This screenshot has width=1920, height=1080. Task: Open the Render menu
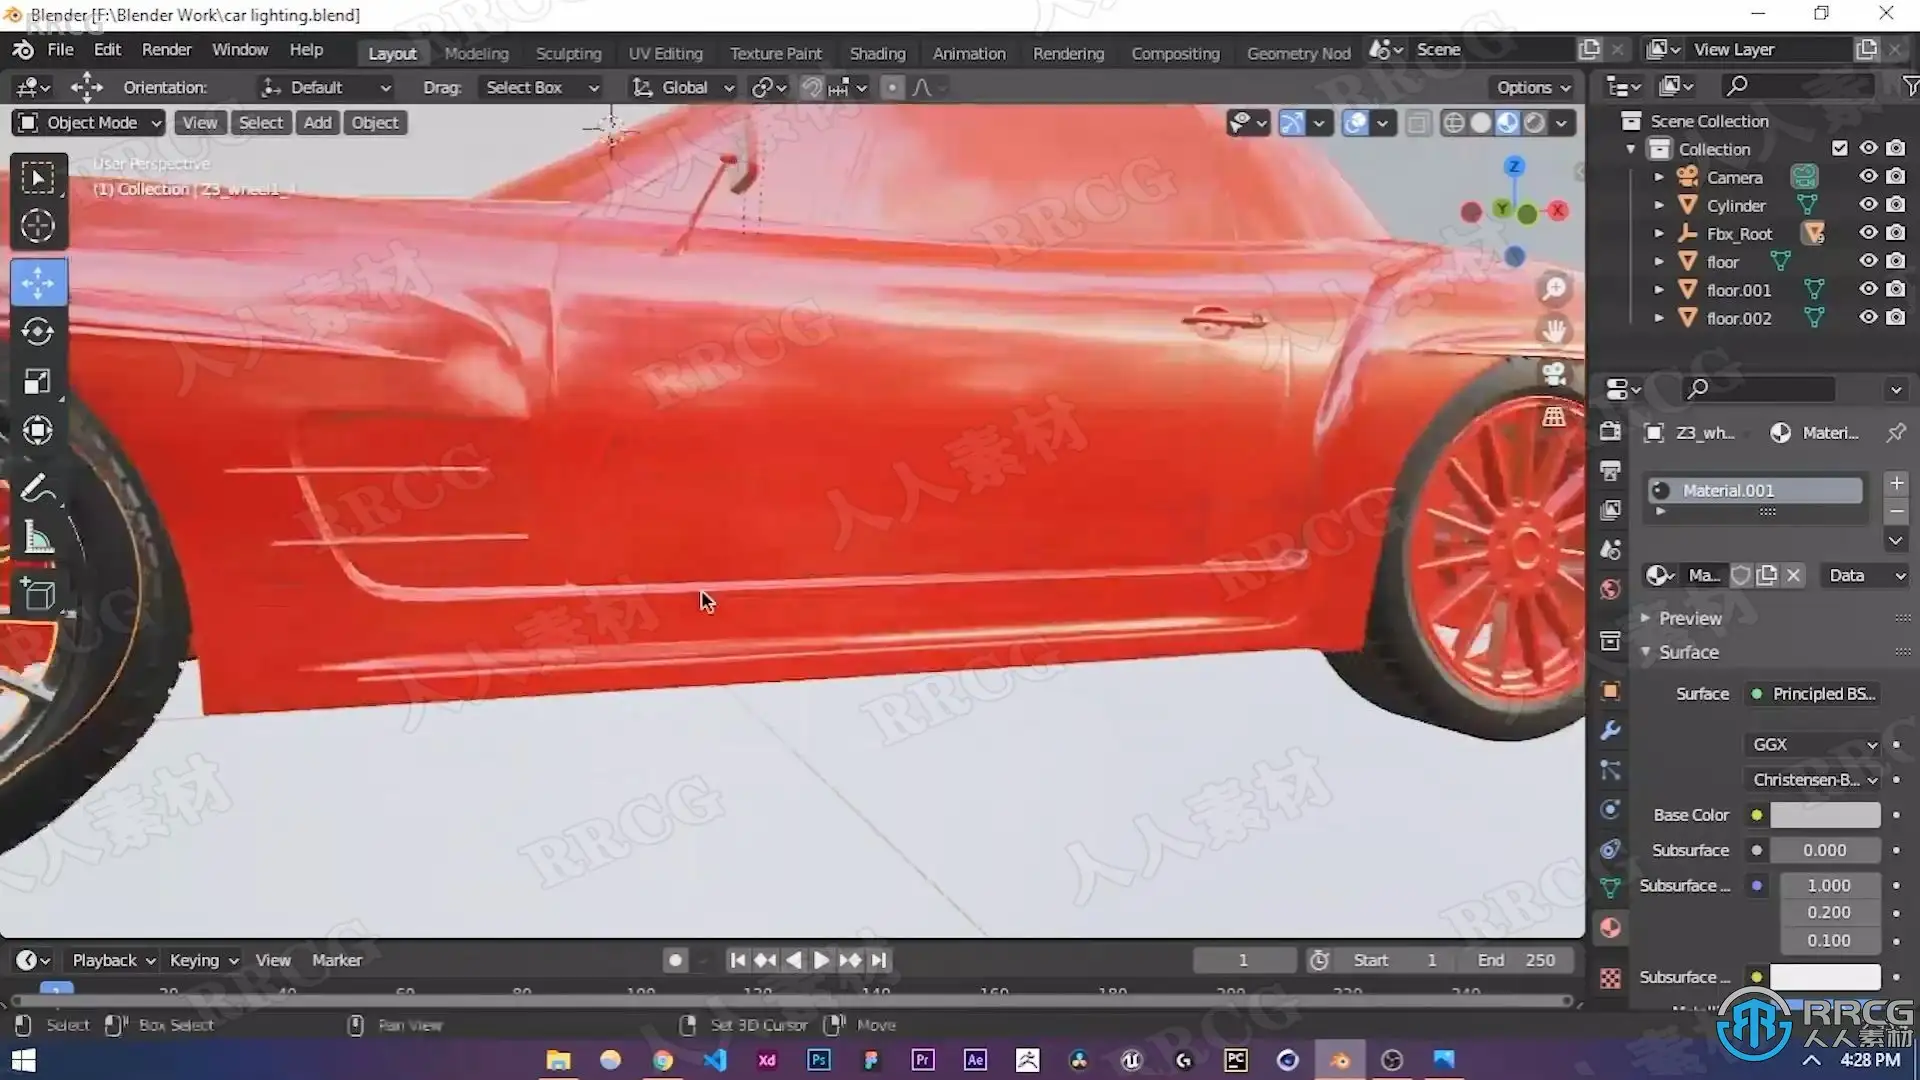coord(166,49)
